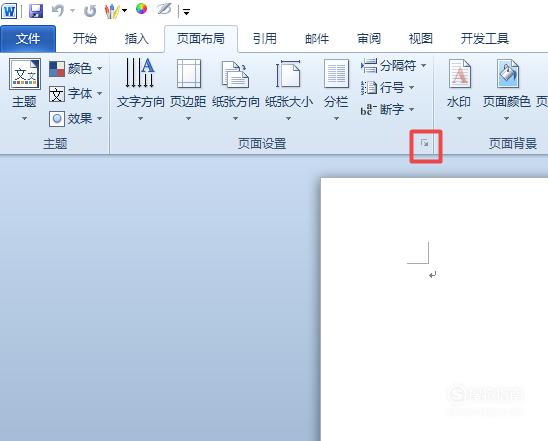Screen dimensions: 548x441
Task: Expand the 分栏 Columns dropdown arrow
Action: click(x=336, y=119)
